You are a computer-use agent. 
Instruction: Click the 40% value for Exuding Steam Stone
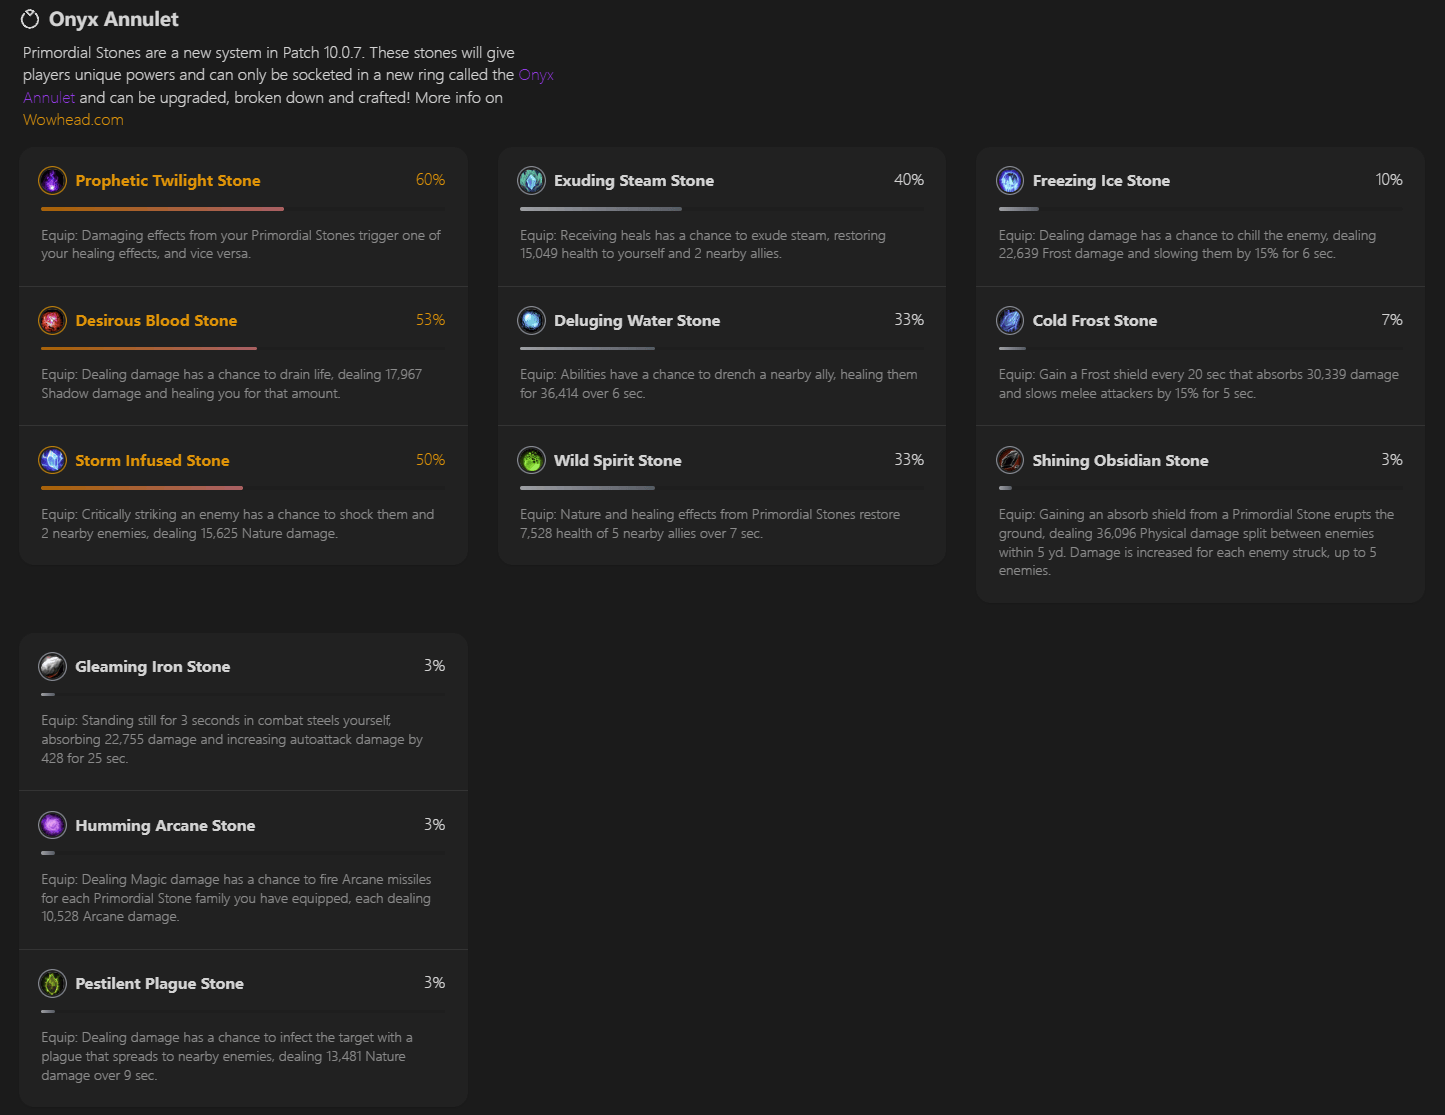tap(909, 180)
